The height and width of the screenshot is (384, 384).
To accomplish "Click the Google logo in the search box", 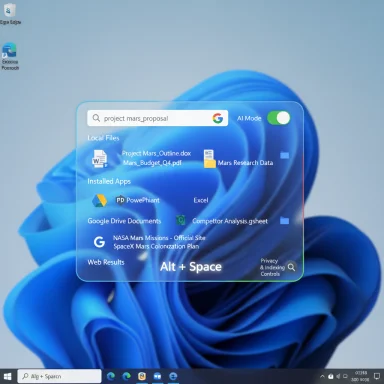I will (218, 118).
